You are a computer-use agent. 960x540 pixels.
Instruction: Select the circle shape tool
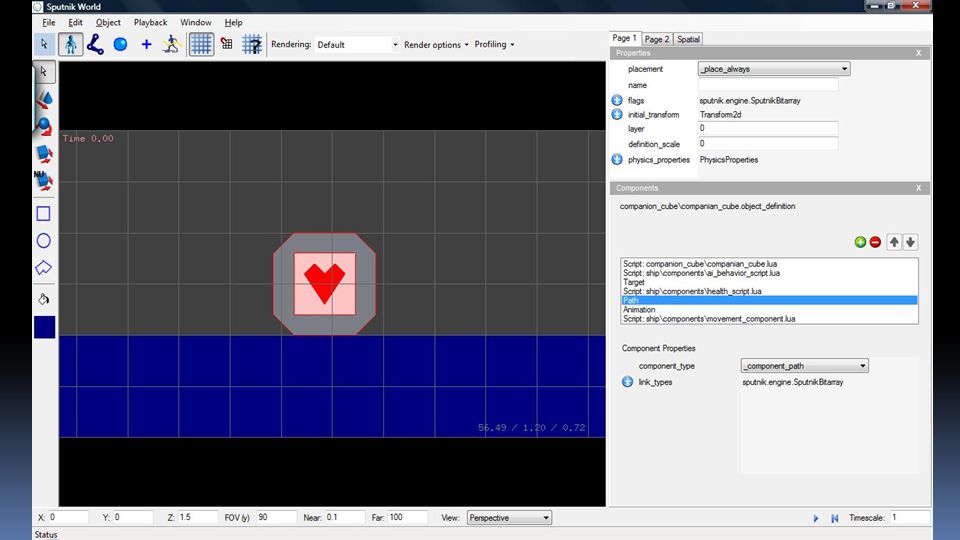43,241
